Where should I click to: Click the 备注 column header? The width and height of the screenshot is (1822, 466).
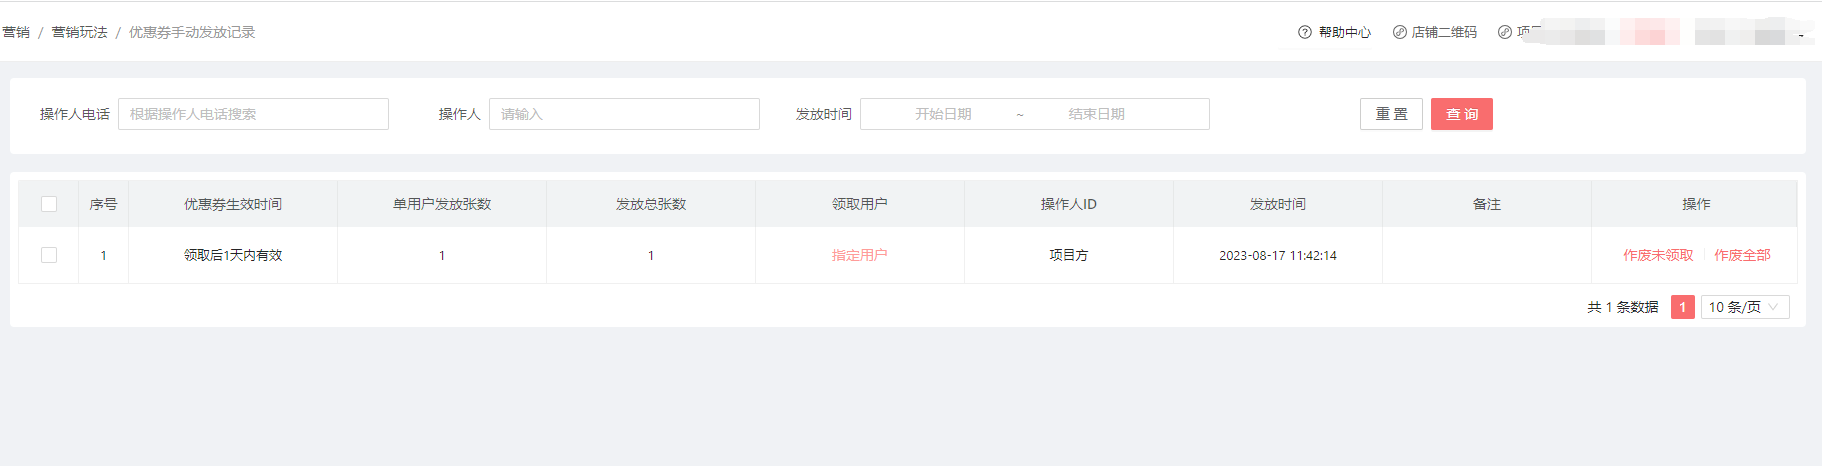click(1486, 204)
